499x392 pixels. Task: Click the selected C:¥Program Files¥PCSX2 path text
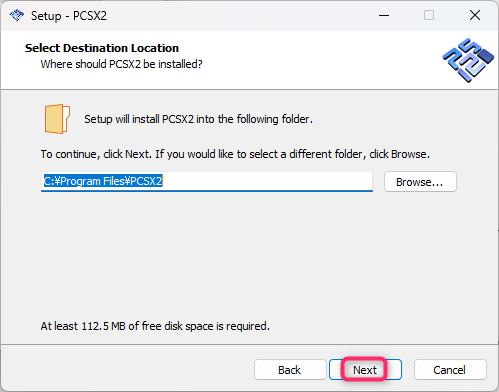pos(103,181)
